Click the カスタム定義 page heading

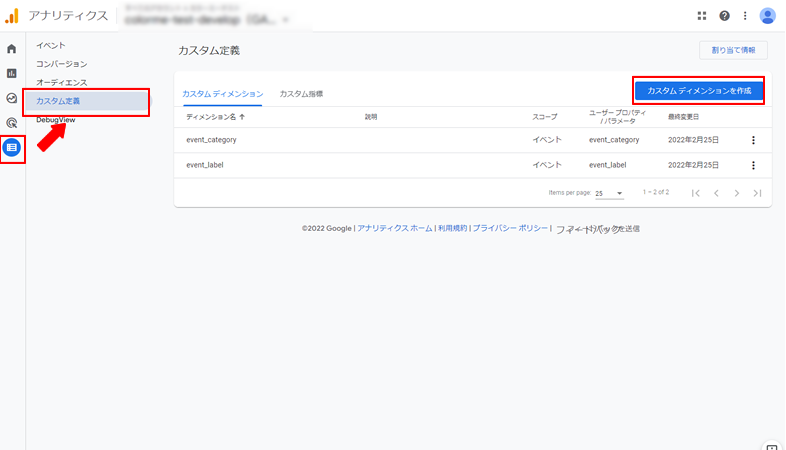pyautogui.click(x=209, y=51)
